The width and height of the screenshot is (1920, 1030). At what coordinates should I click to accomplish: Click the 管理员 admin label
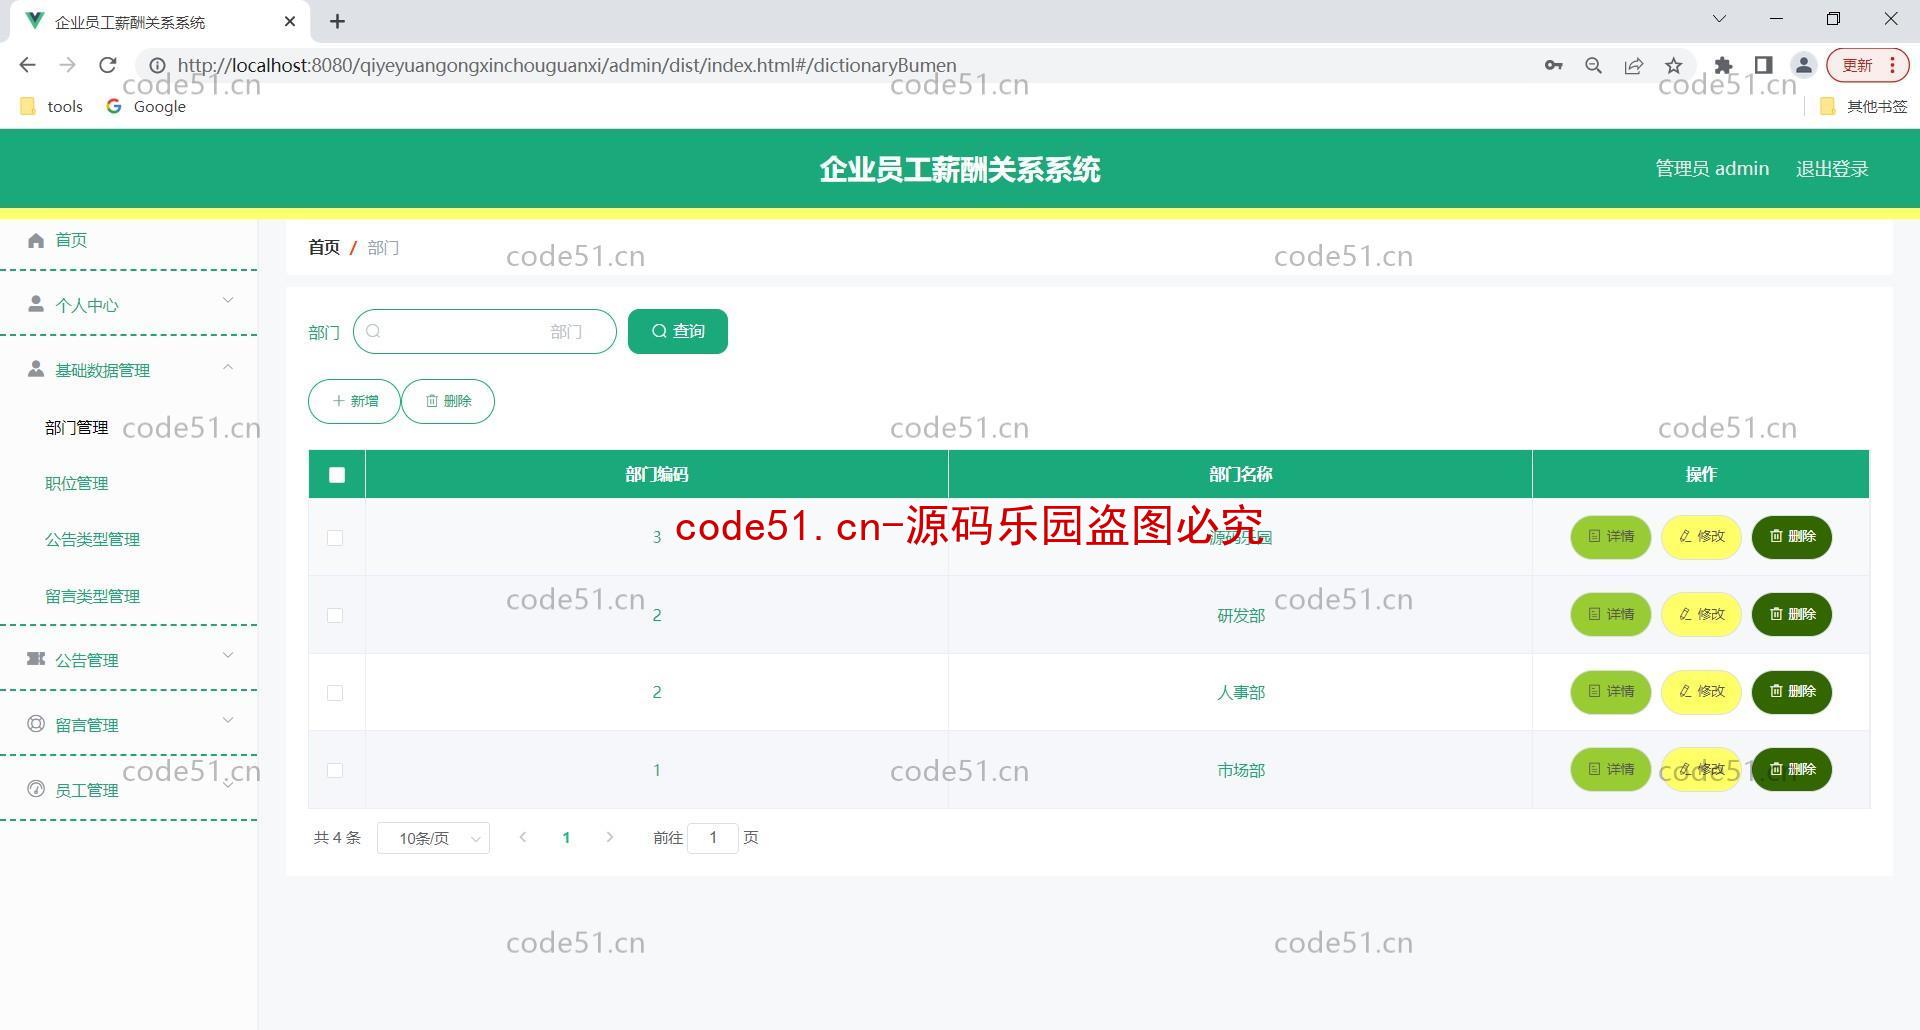click(x=1712, y=168)
